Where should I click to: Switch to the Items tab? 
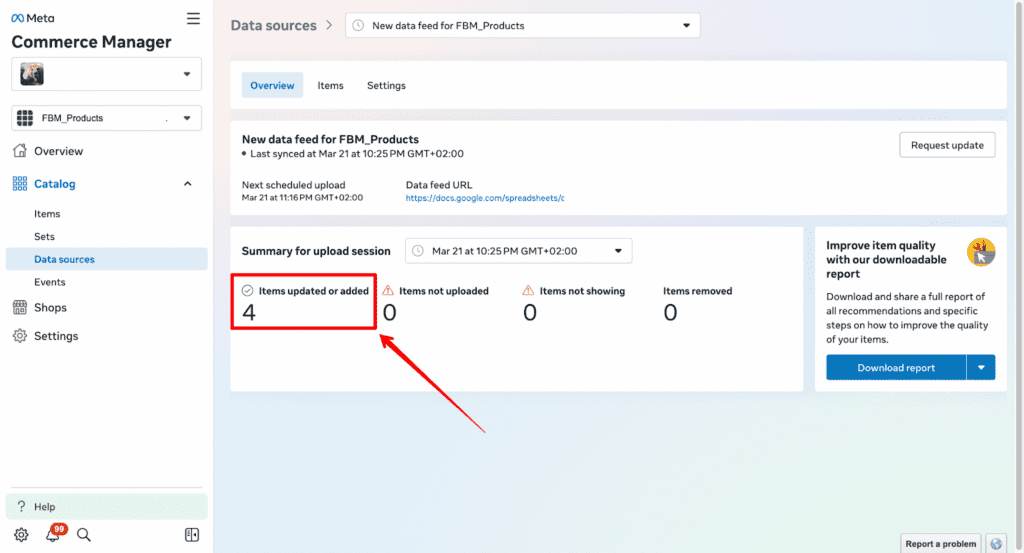pos(330,86)
